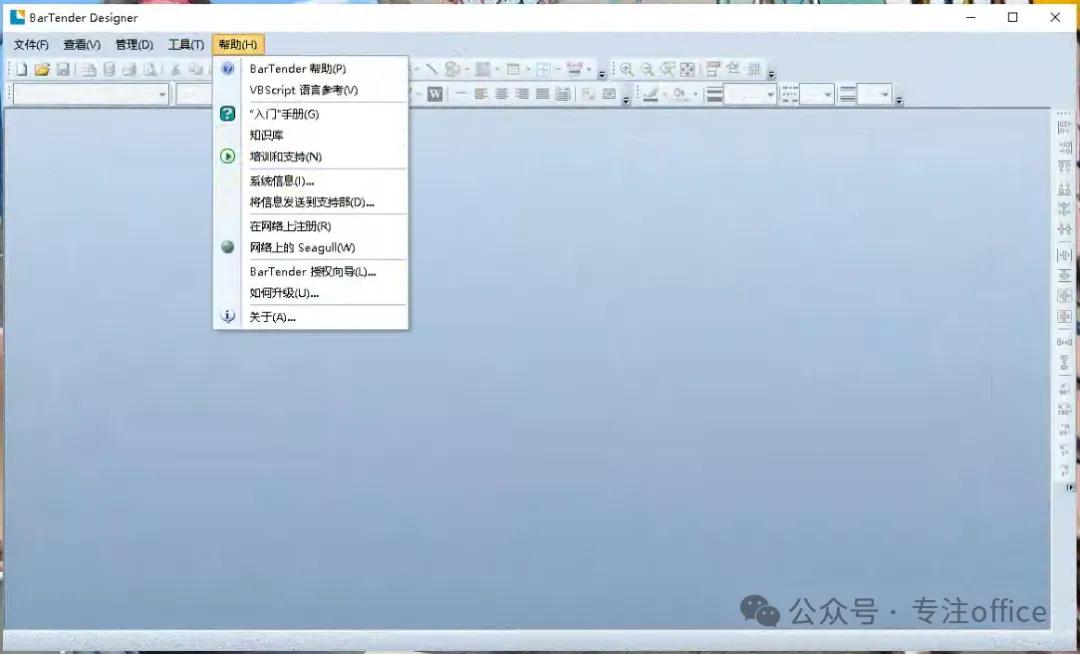Expand the format toolbar overflow arrow
Viewport: 1080px width, 654px height.
[626, 100]
